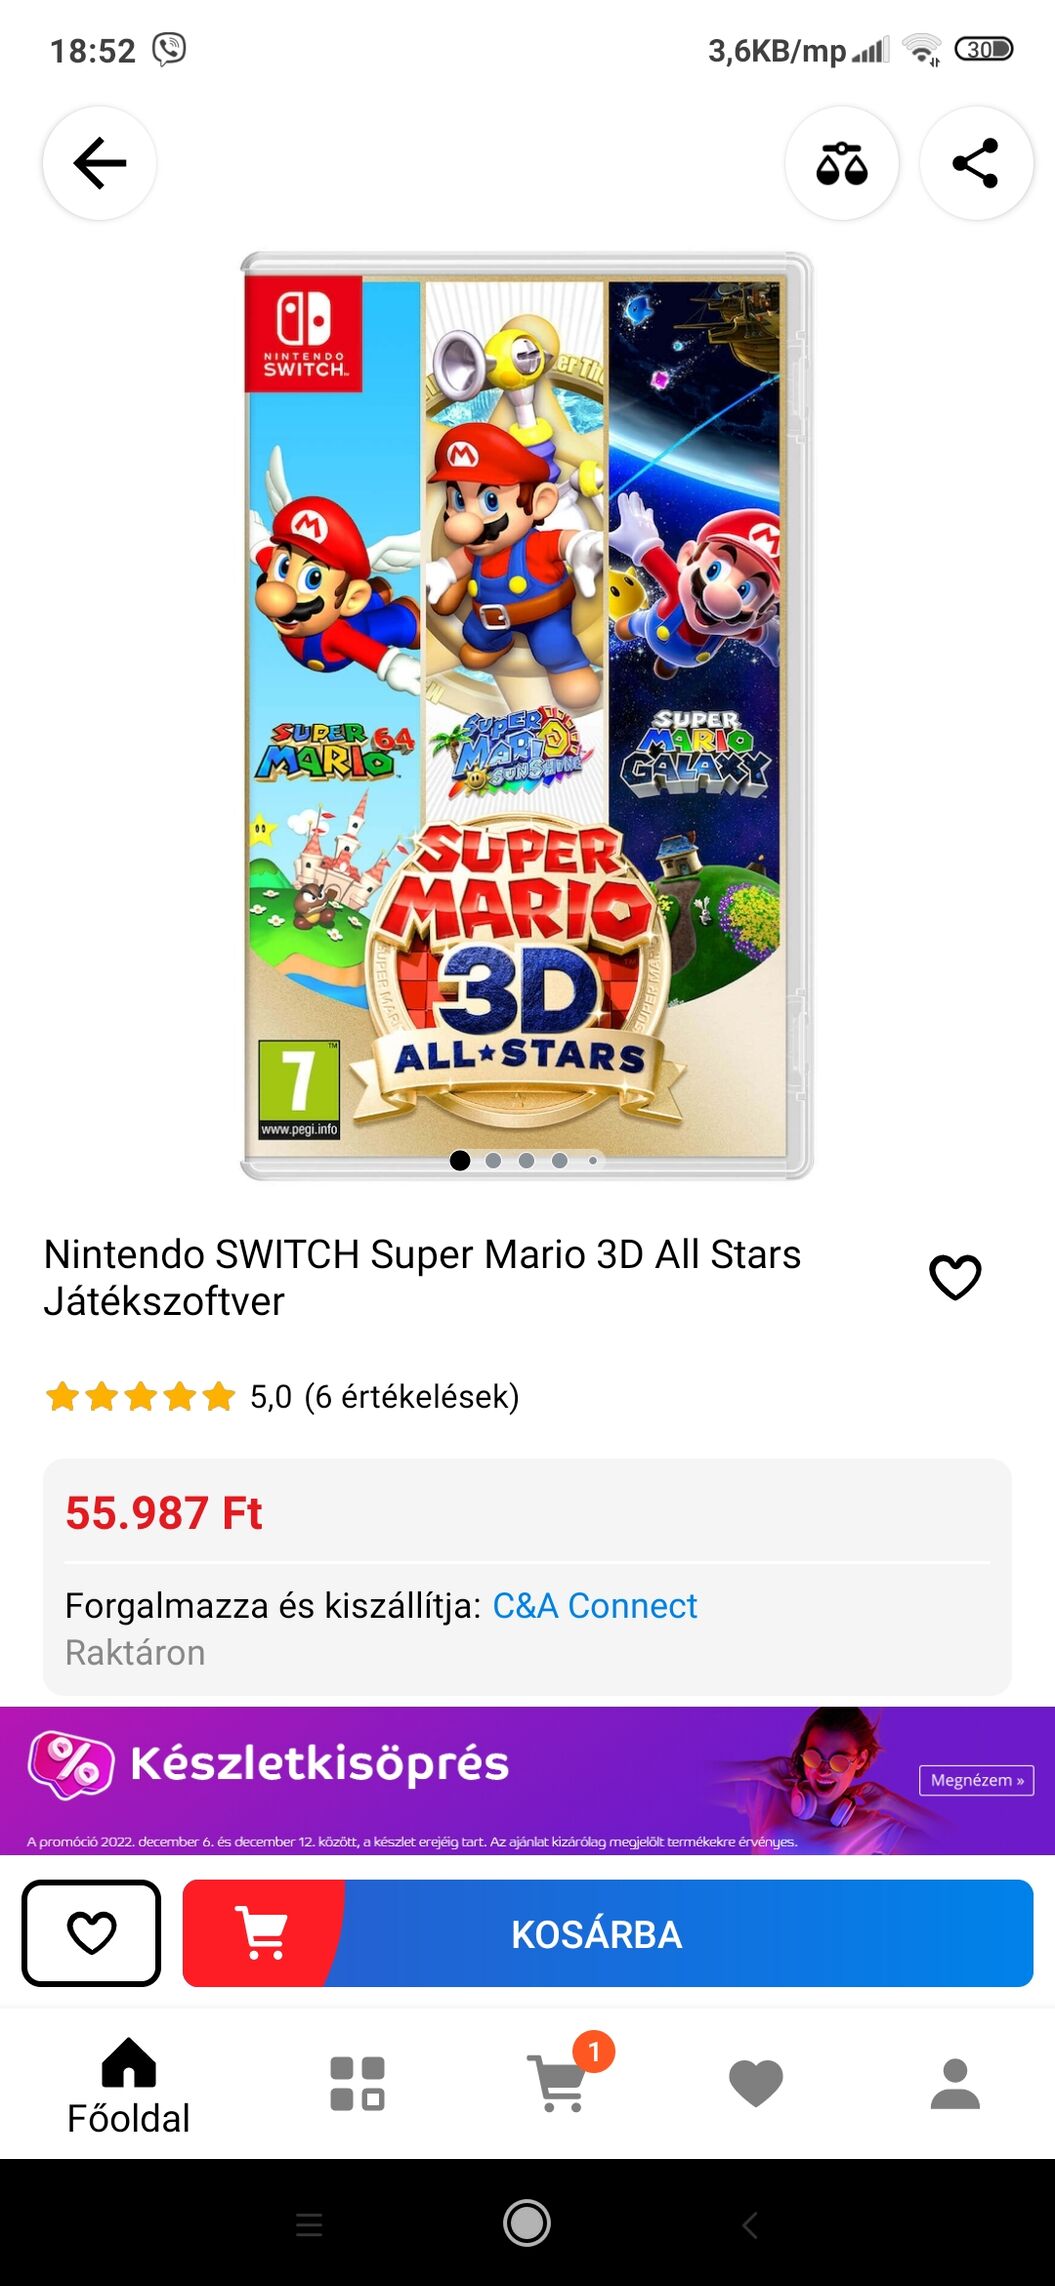Open shopping cart with one item
Screen dimensions: 1055x2286
click(560, 2082)
